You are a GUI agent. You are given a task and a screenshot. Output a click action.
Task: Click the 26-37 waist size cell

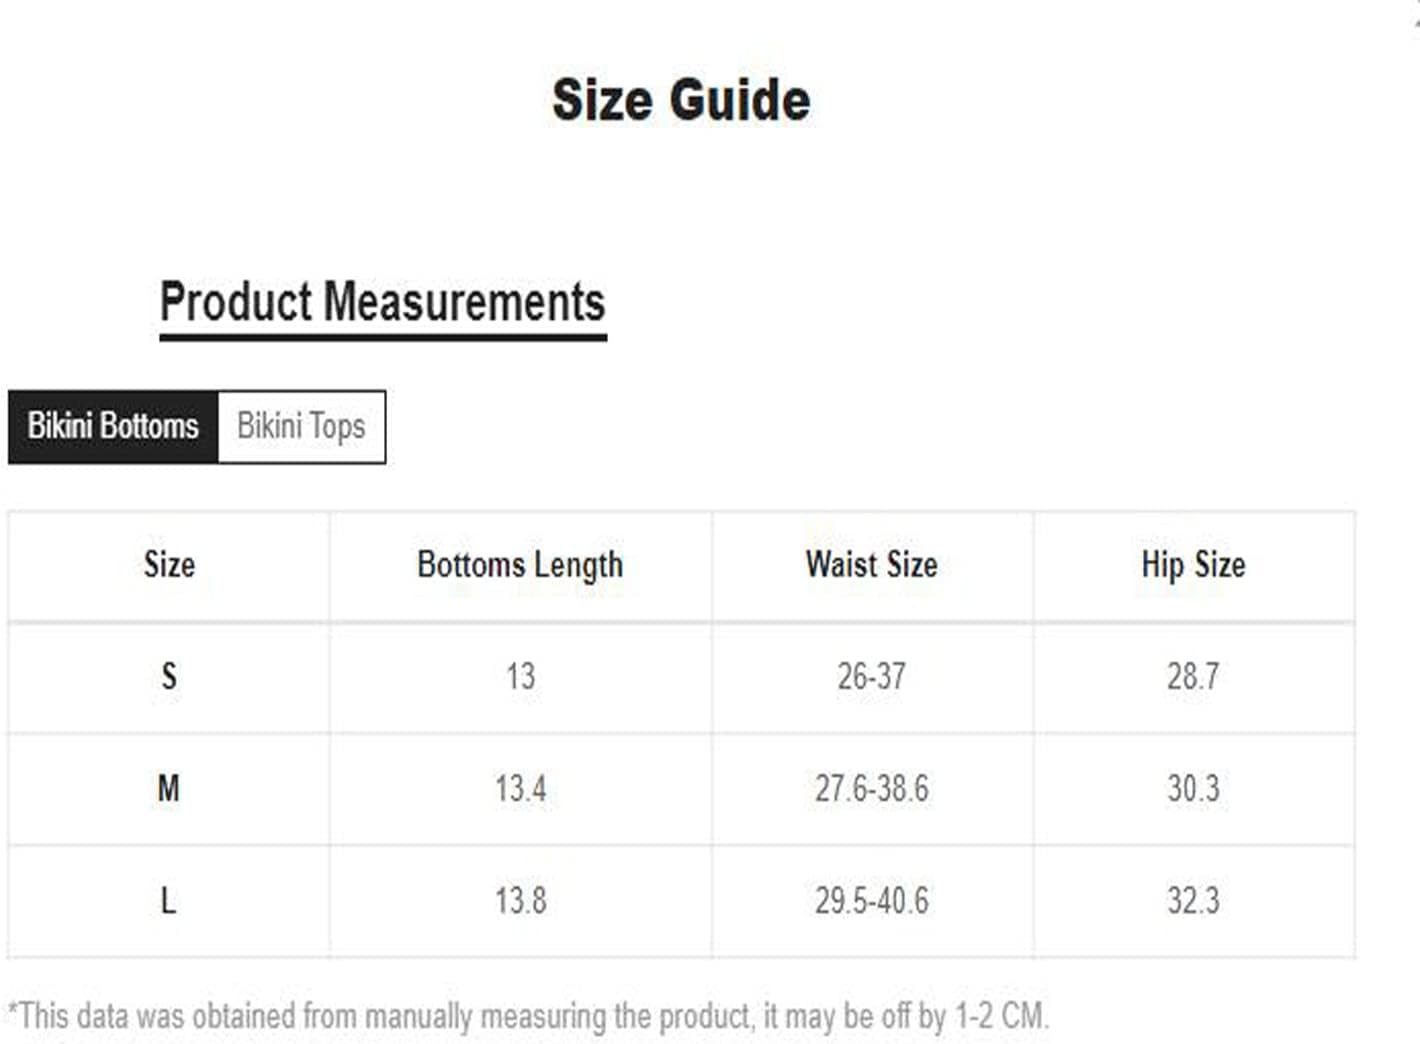pyautogui.click(x=872, y=677)
